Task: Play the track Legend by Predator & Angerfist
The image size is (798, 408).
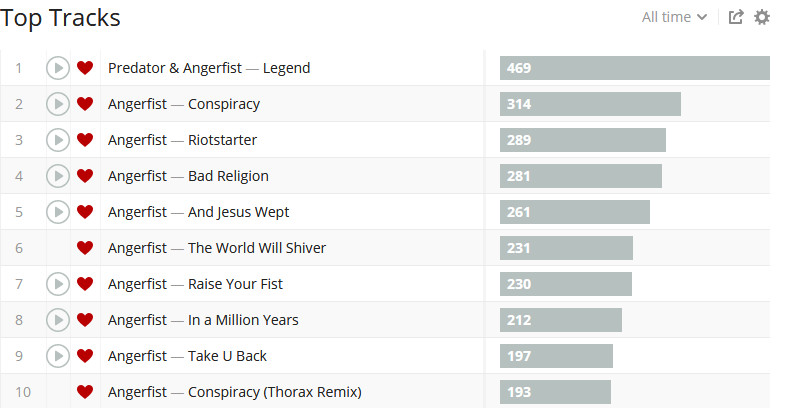Action: (x=58, y=68)
